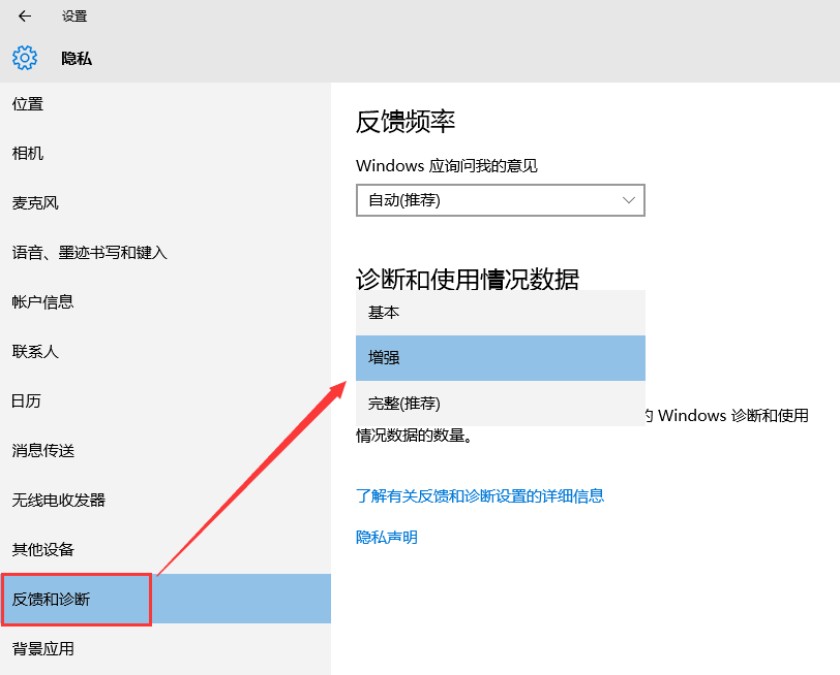
Task: Open 日历 privacy options
Action: click(x=26, y=401)
